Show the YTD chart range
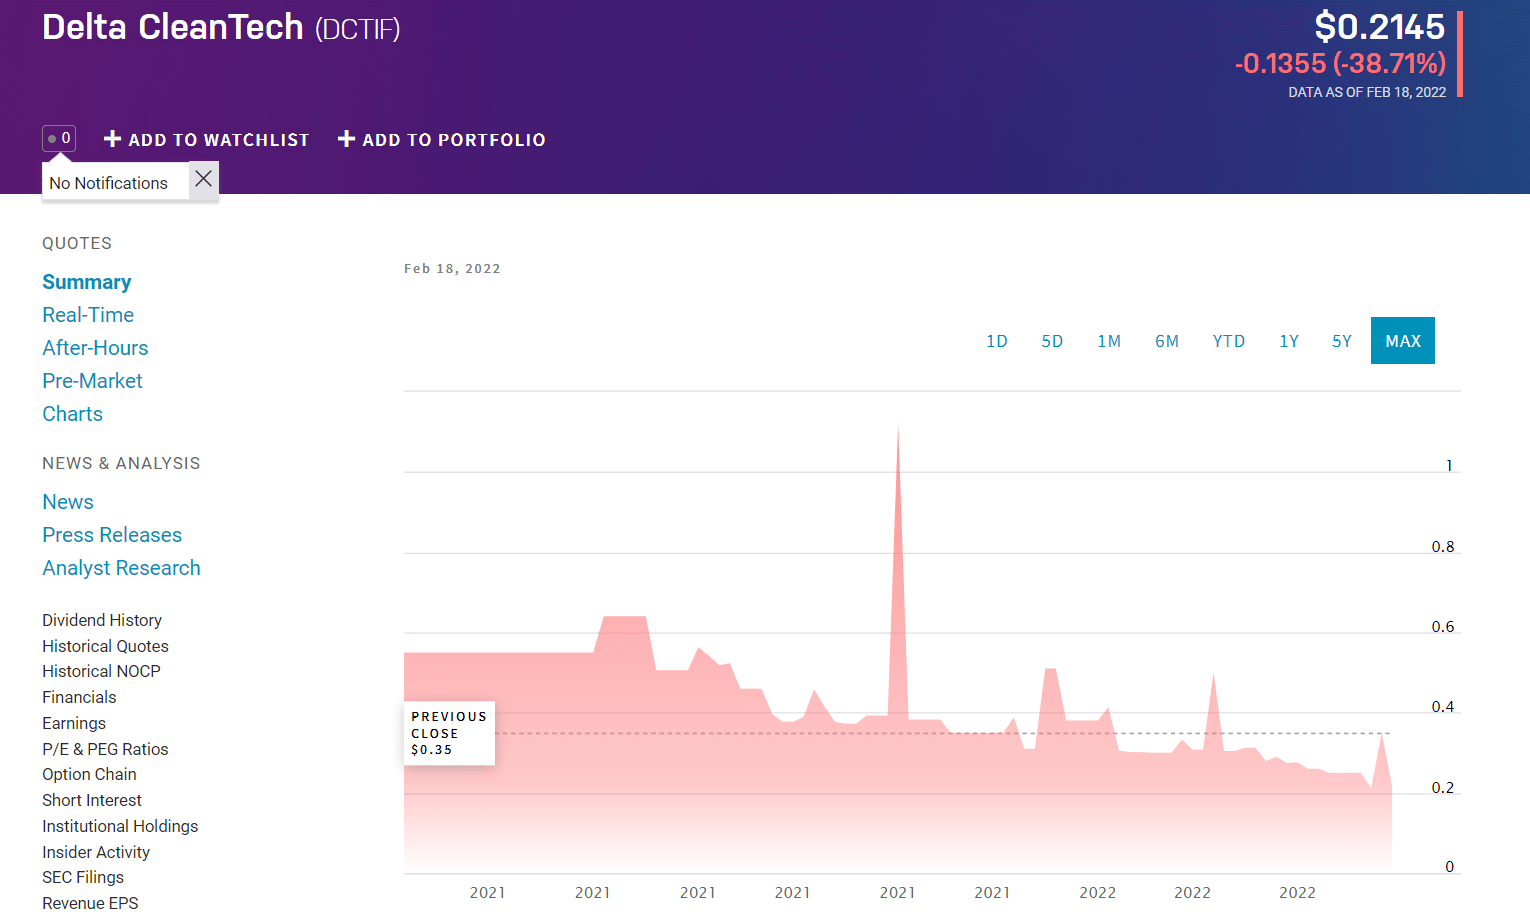Viewport: 1530px width, 922px height. (1229, 341)
